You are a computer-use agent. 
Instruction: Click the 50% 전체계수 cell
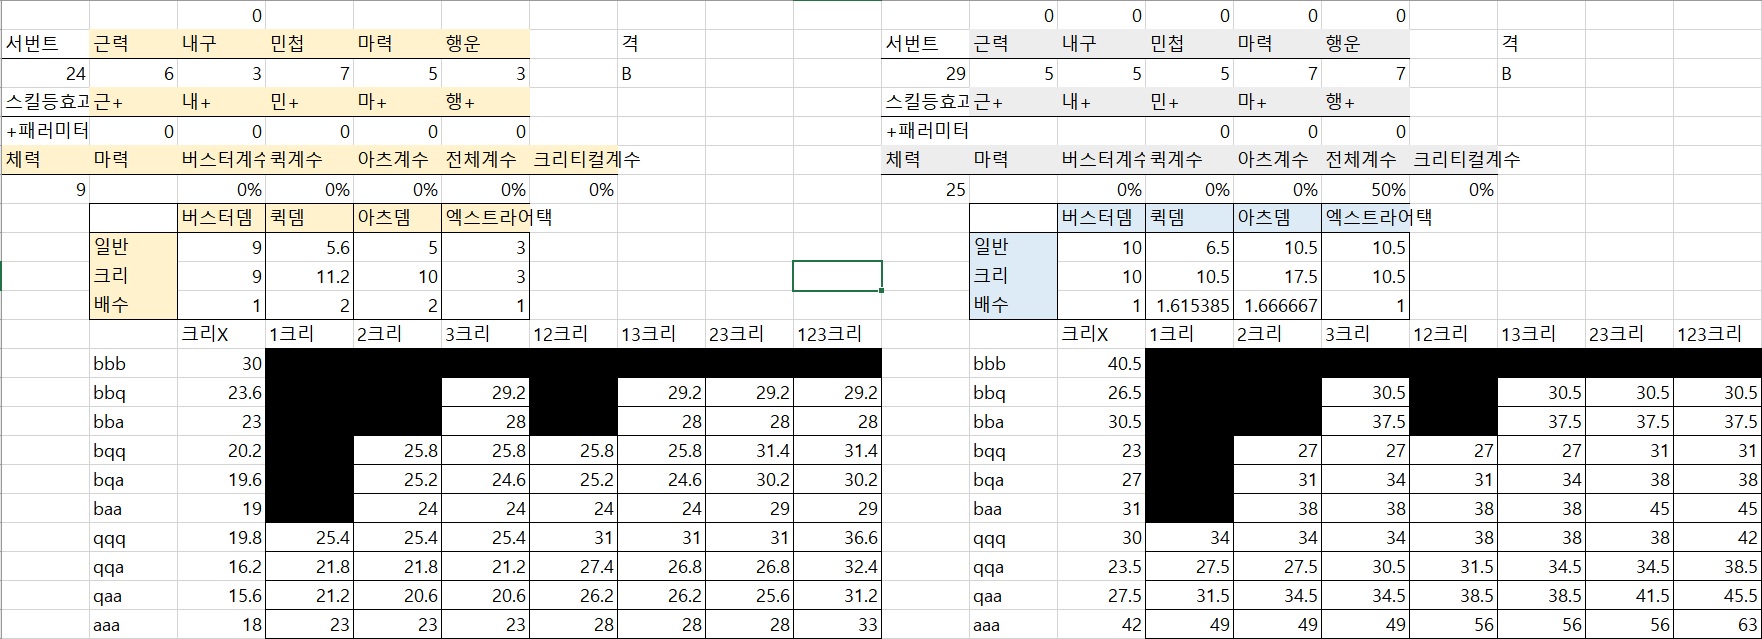pos(1365,189)
